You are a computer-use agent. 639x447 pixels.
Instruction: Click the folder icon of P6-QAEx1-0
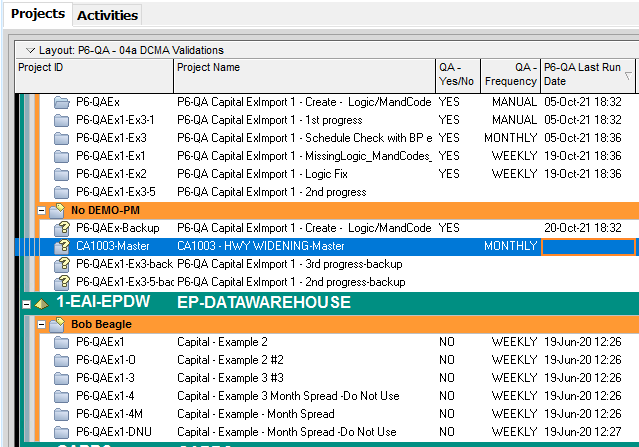coord(62,360)
